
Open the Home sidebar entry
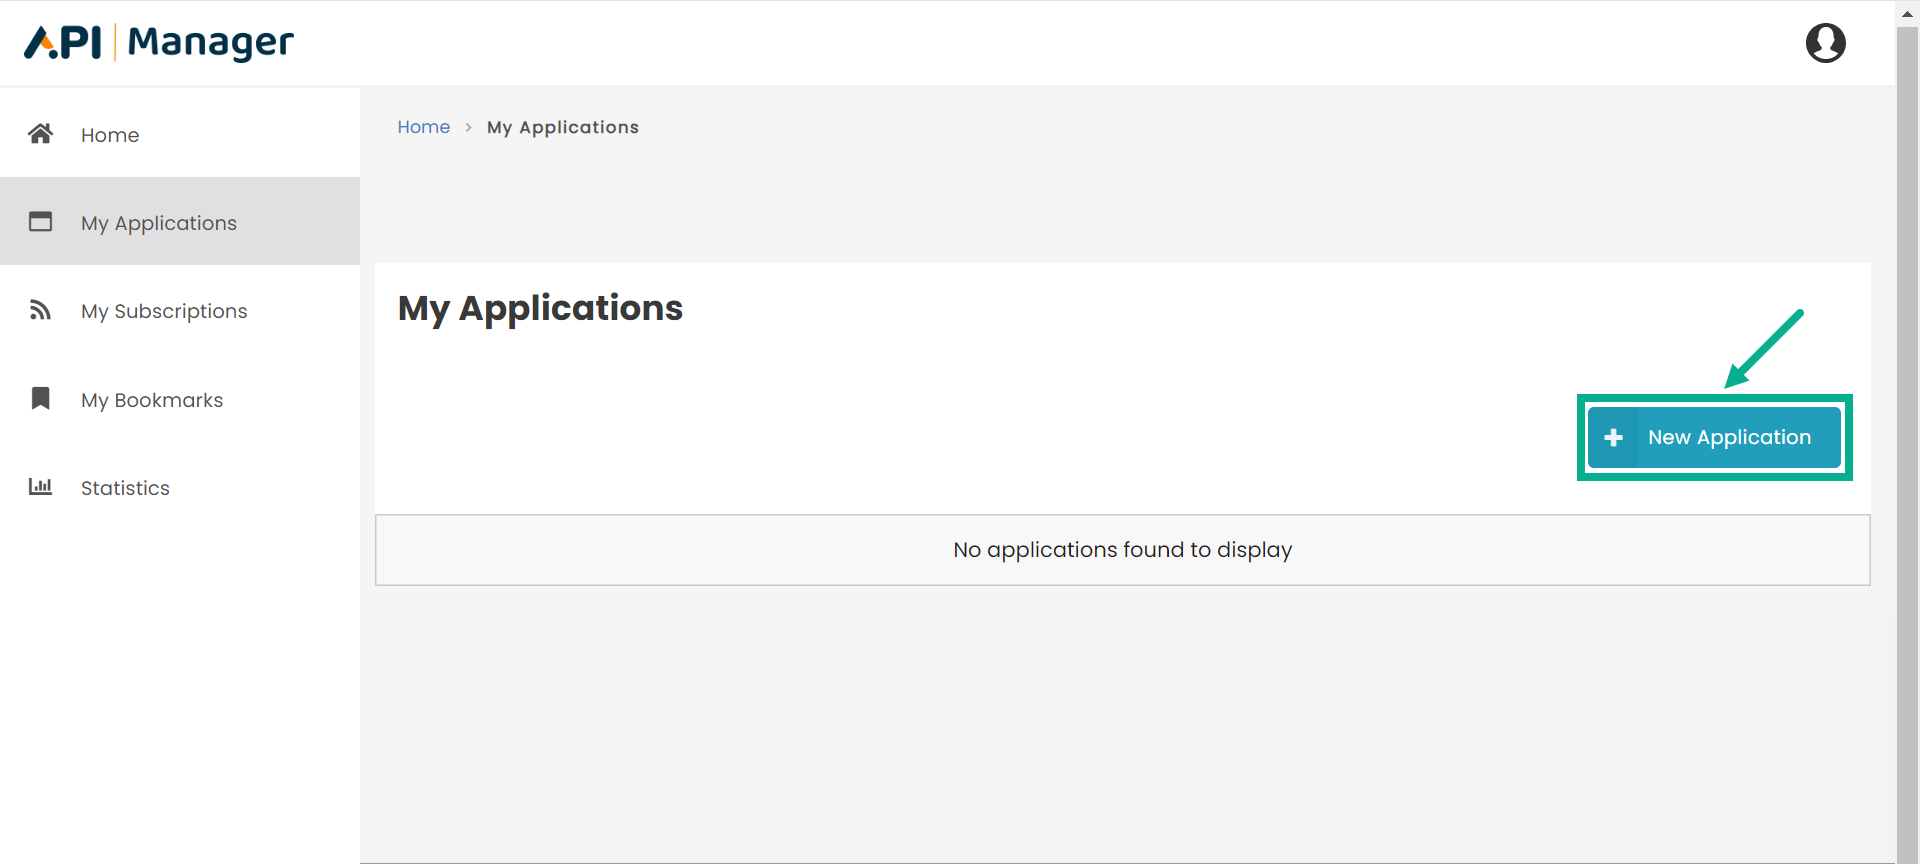(x=110, y=134)
